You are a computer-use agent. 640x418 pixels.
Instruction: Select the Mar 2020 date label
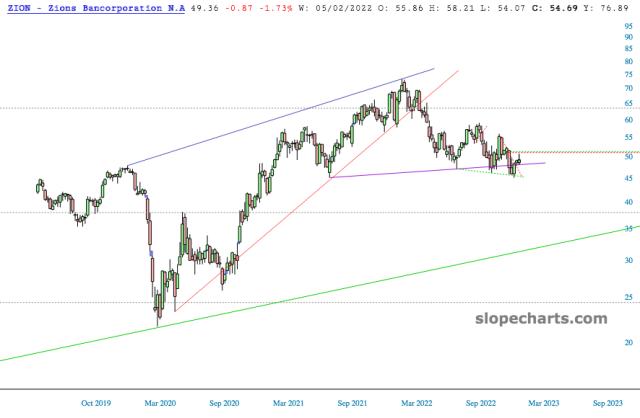pos(160,403)
